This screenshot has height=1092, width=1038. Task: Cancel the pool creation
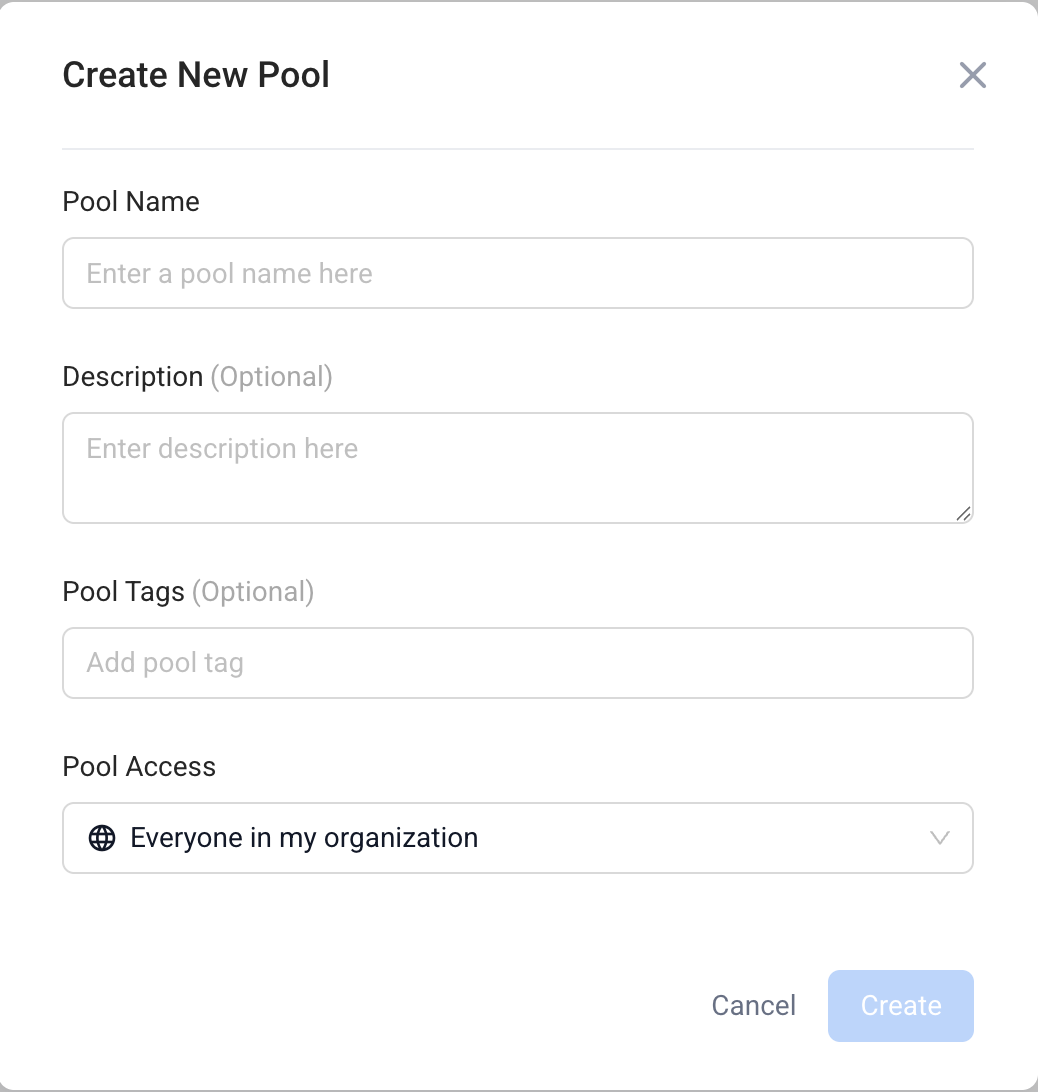[x=754, y=1006]
